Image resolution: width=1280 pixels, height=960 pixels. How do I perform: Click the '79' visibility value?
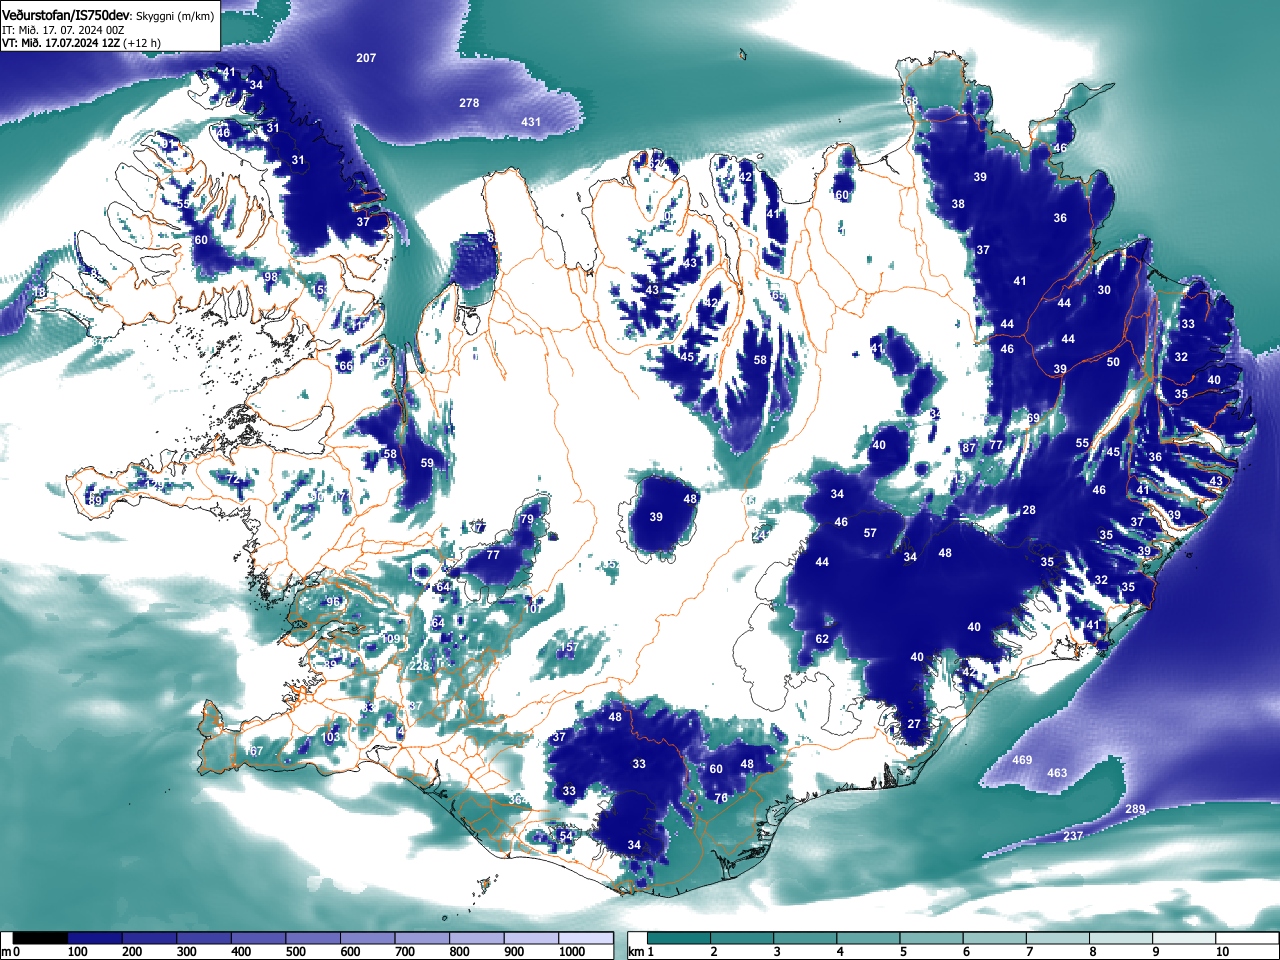527,519
